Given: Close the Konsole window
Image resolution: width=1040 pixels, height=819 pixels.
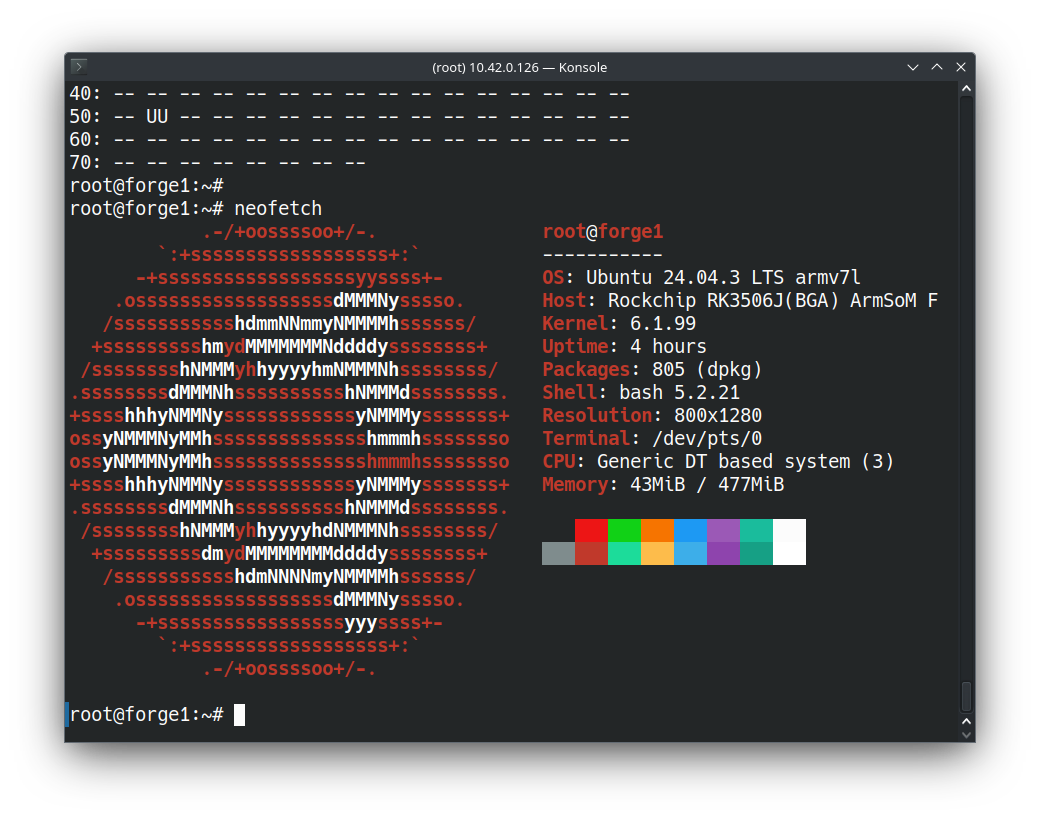Looking at the screenshot, I should (x=961, y=67).
